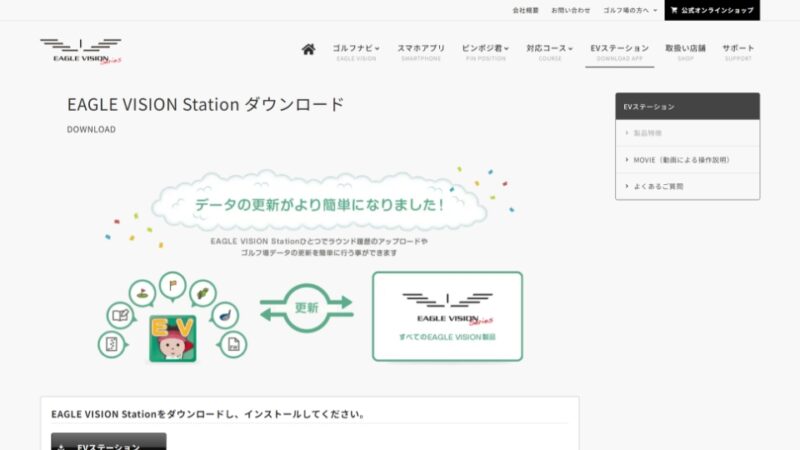Click the golf club icon bubble
800x450 pixels.
point(225,315)
